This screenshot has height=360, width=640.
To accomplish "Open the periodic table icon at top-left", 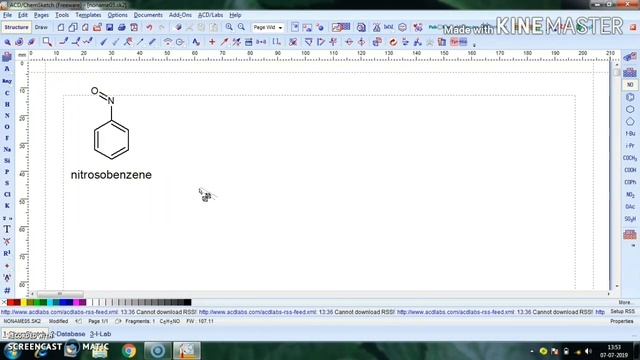I will tap(7, 57).
